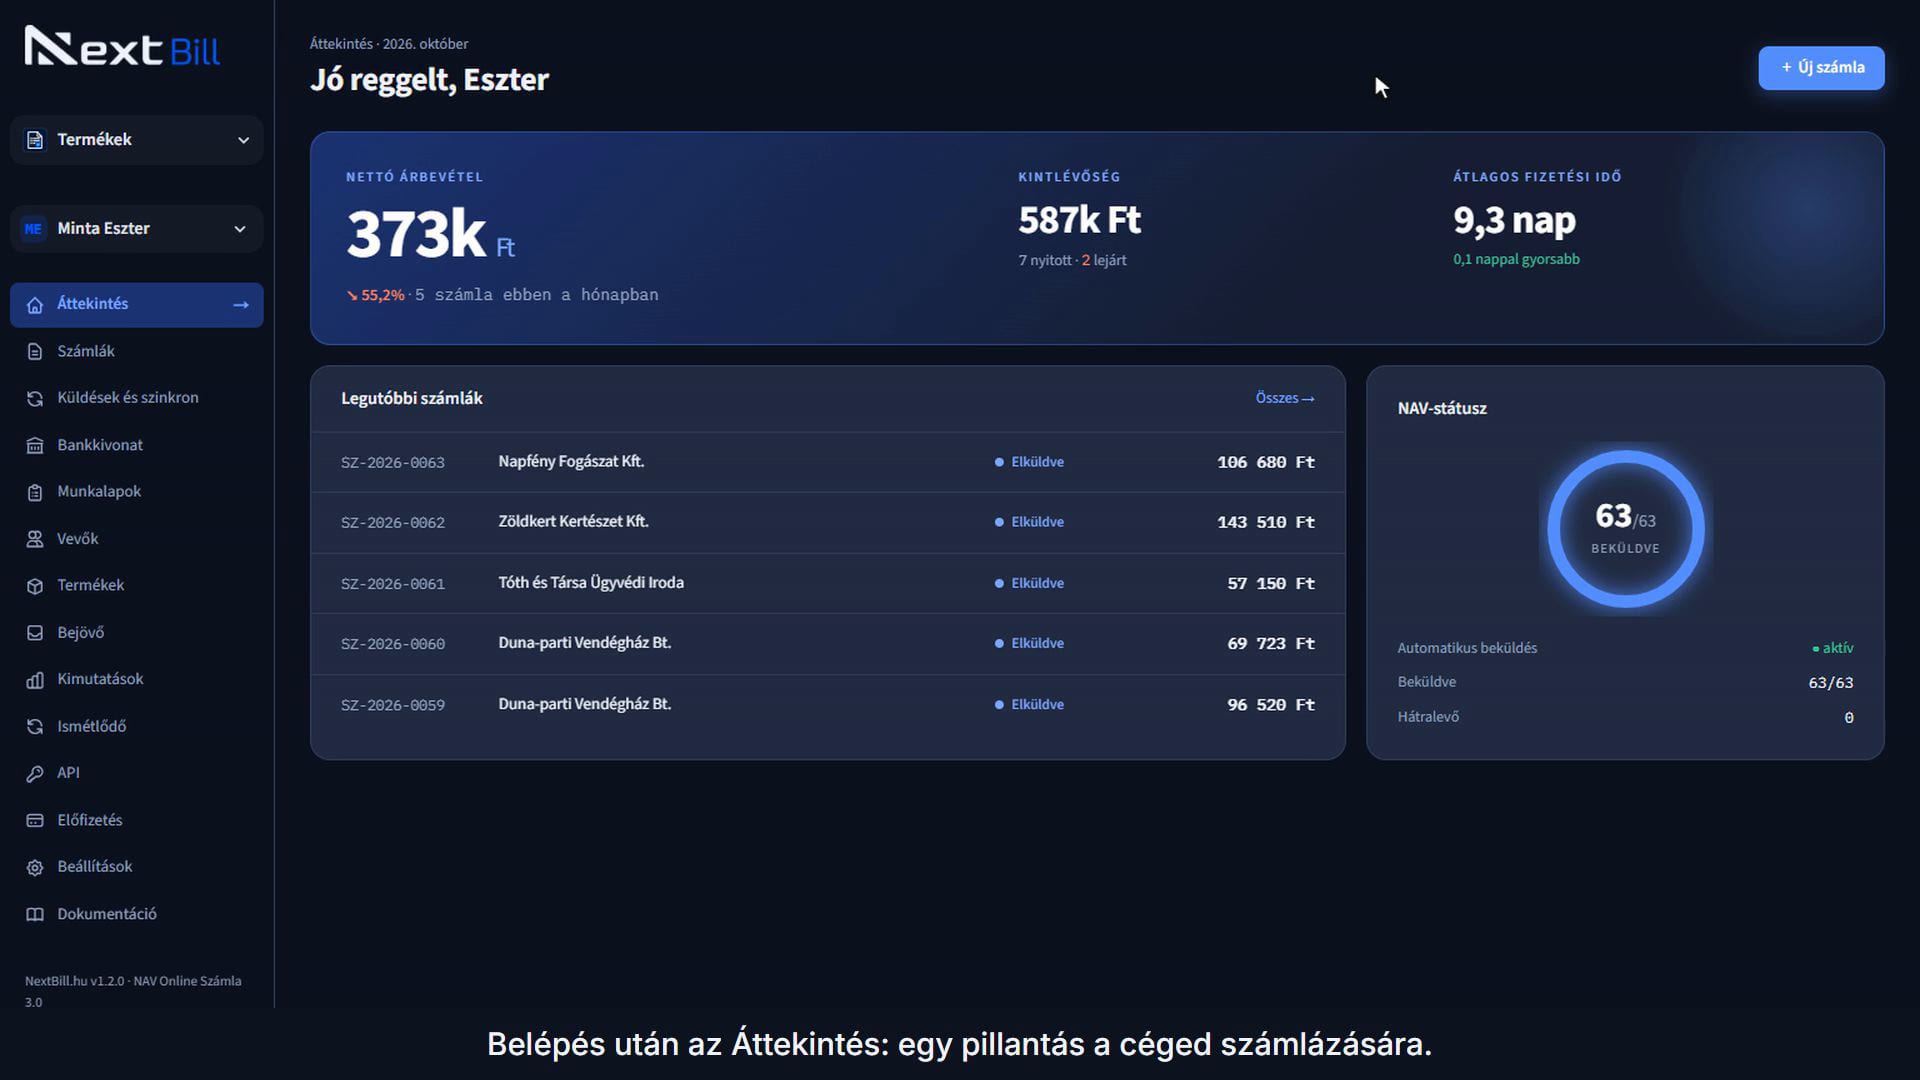Click the Munkalapok clipboard icon

(x=35, y=492)
